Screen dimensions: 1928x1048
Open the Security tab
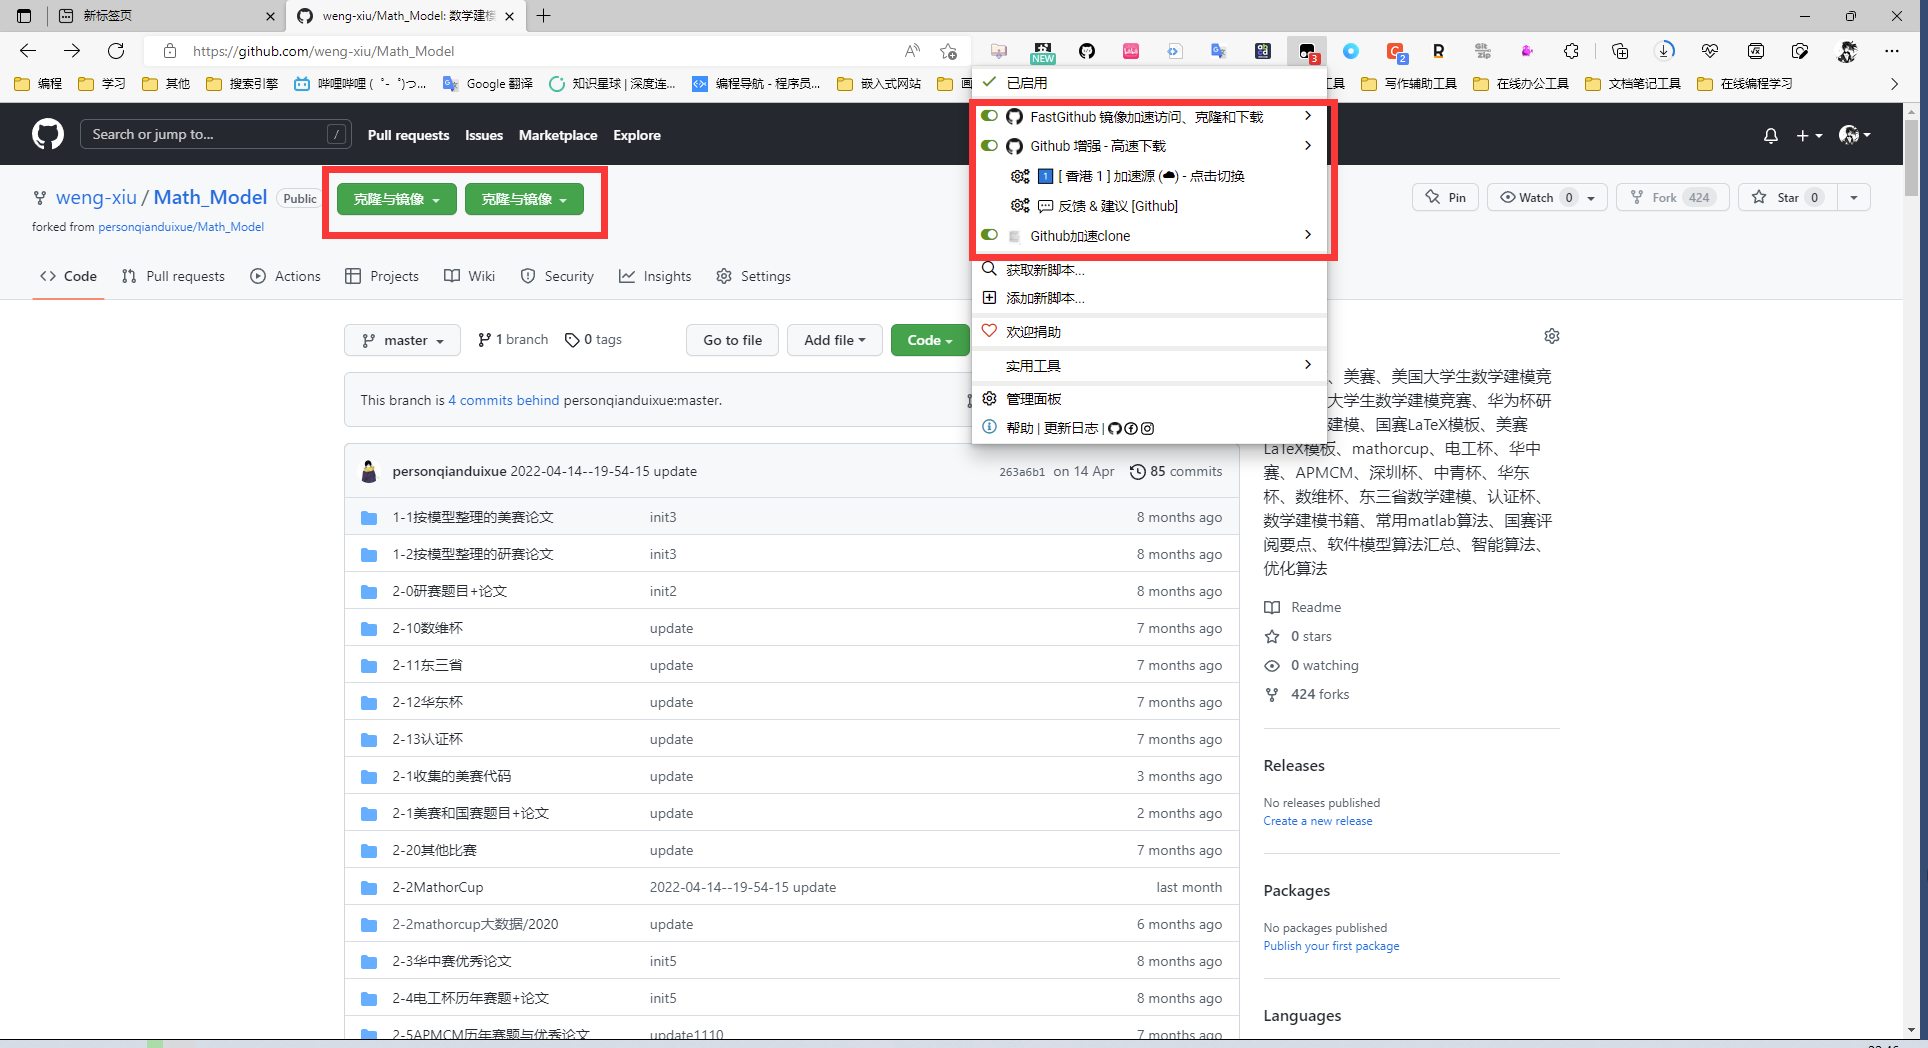coord(557,276)
